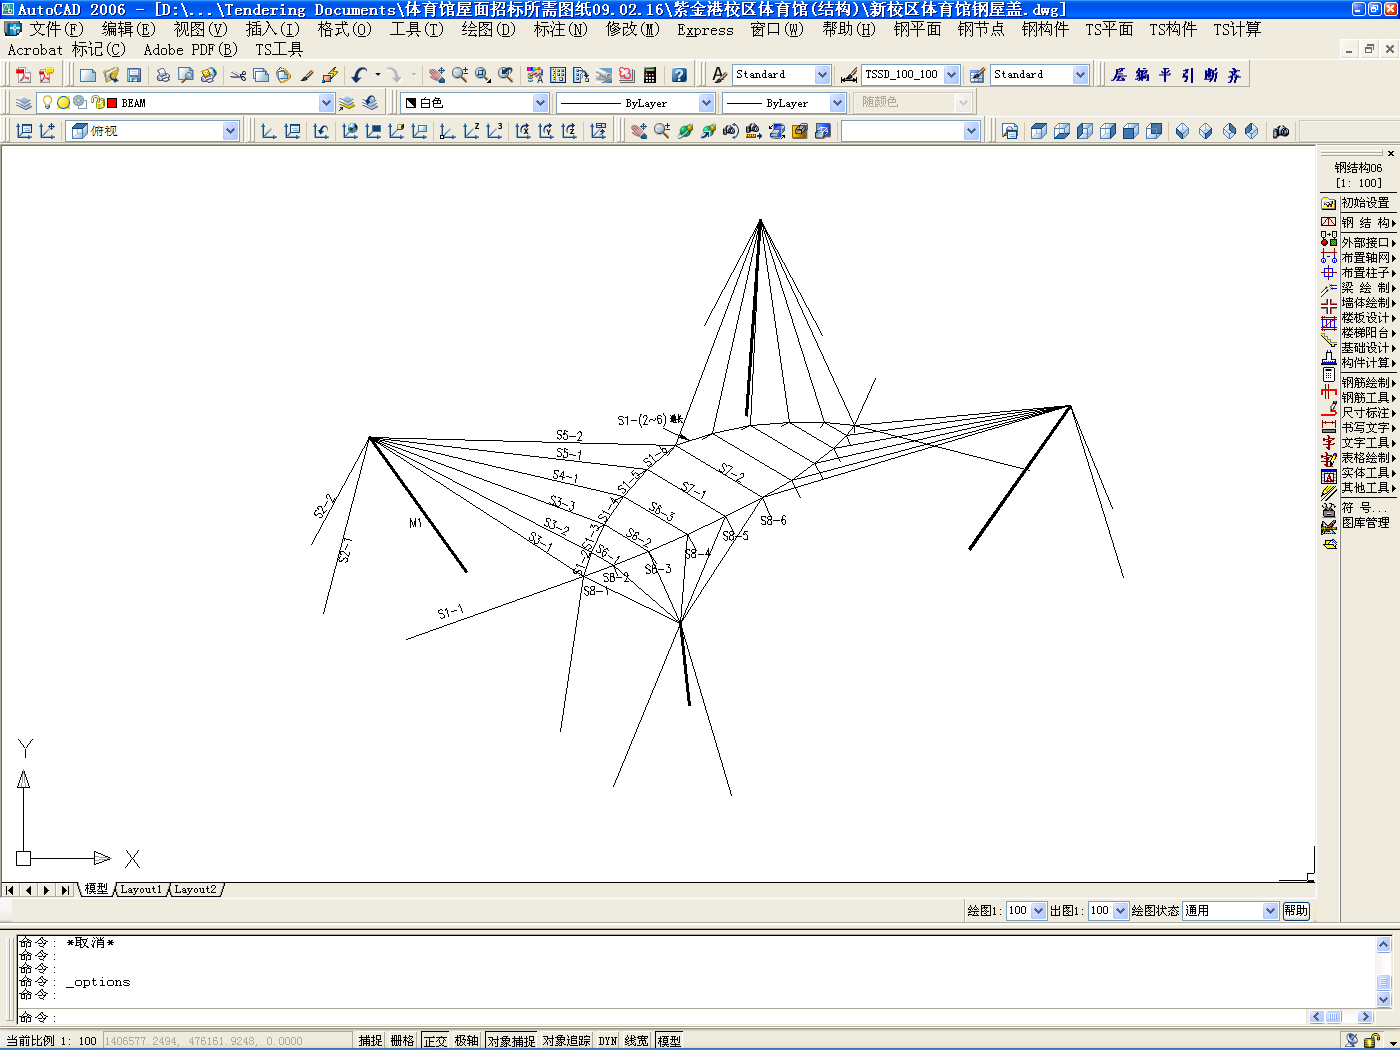This screenshot has height=1050, width=1400.
Task: Click the Layer Previous icon
Action: (370, 103)
